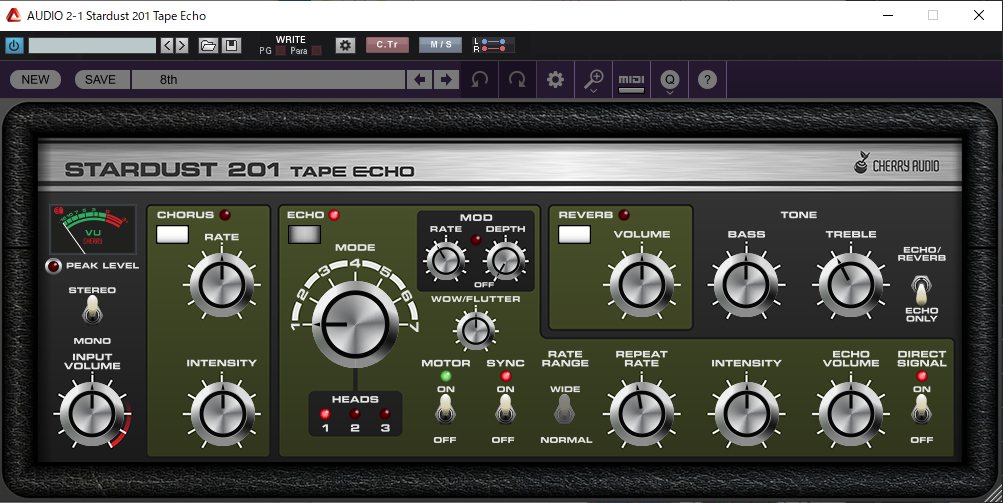
Task: Click the WOW/FLUTTER knob
Action: pyautogui.click(x=475, y=330)
